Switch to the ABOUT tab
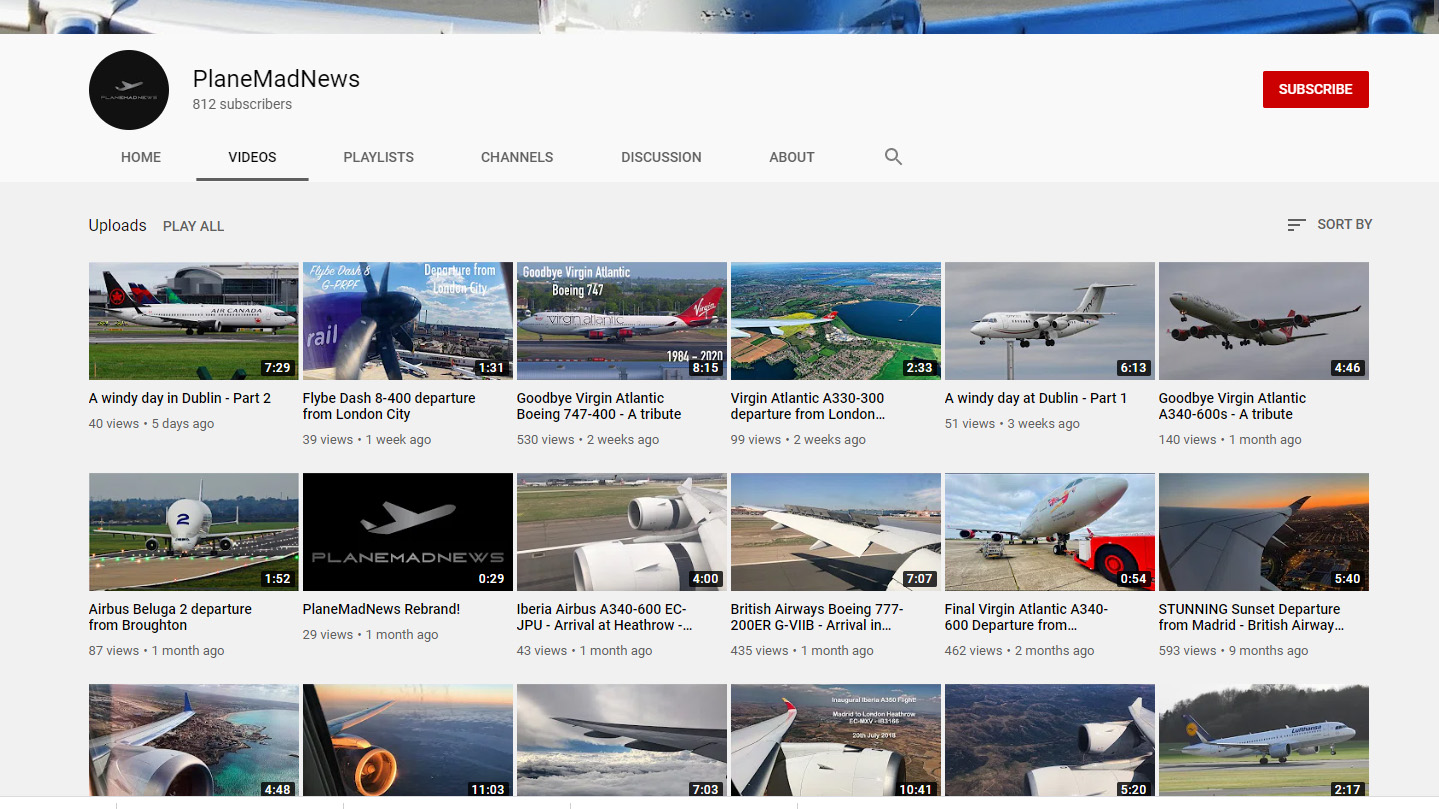Viewport: 1439px width, 809px height. 792,157
